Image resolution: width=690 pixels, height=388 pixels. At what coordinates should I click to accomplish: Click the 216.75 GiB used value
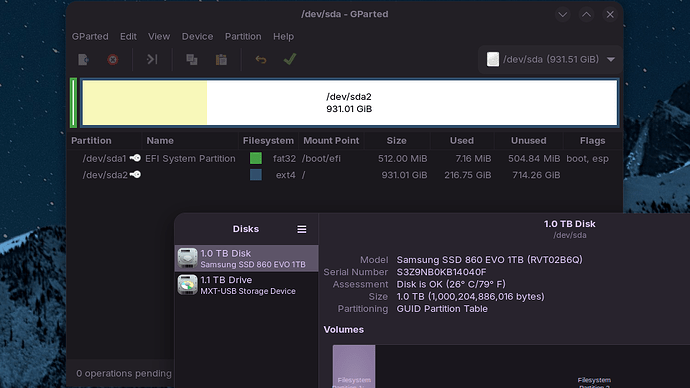click(x=468, y=175)
